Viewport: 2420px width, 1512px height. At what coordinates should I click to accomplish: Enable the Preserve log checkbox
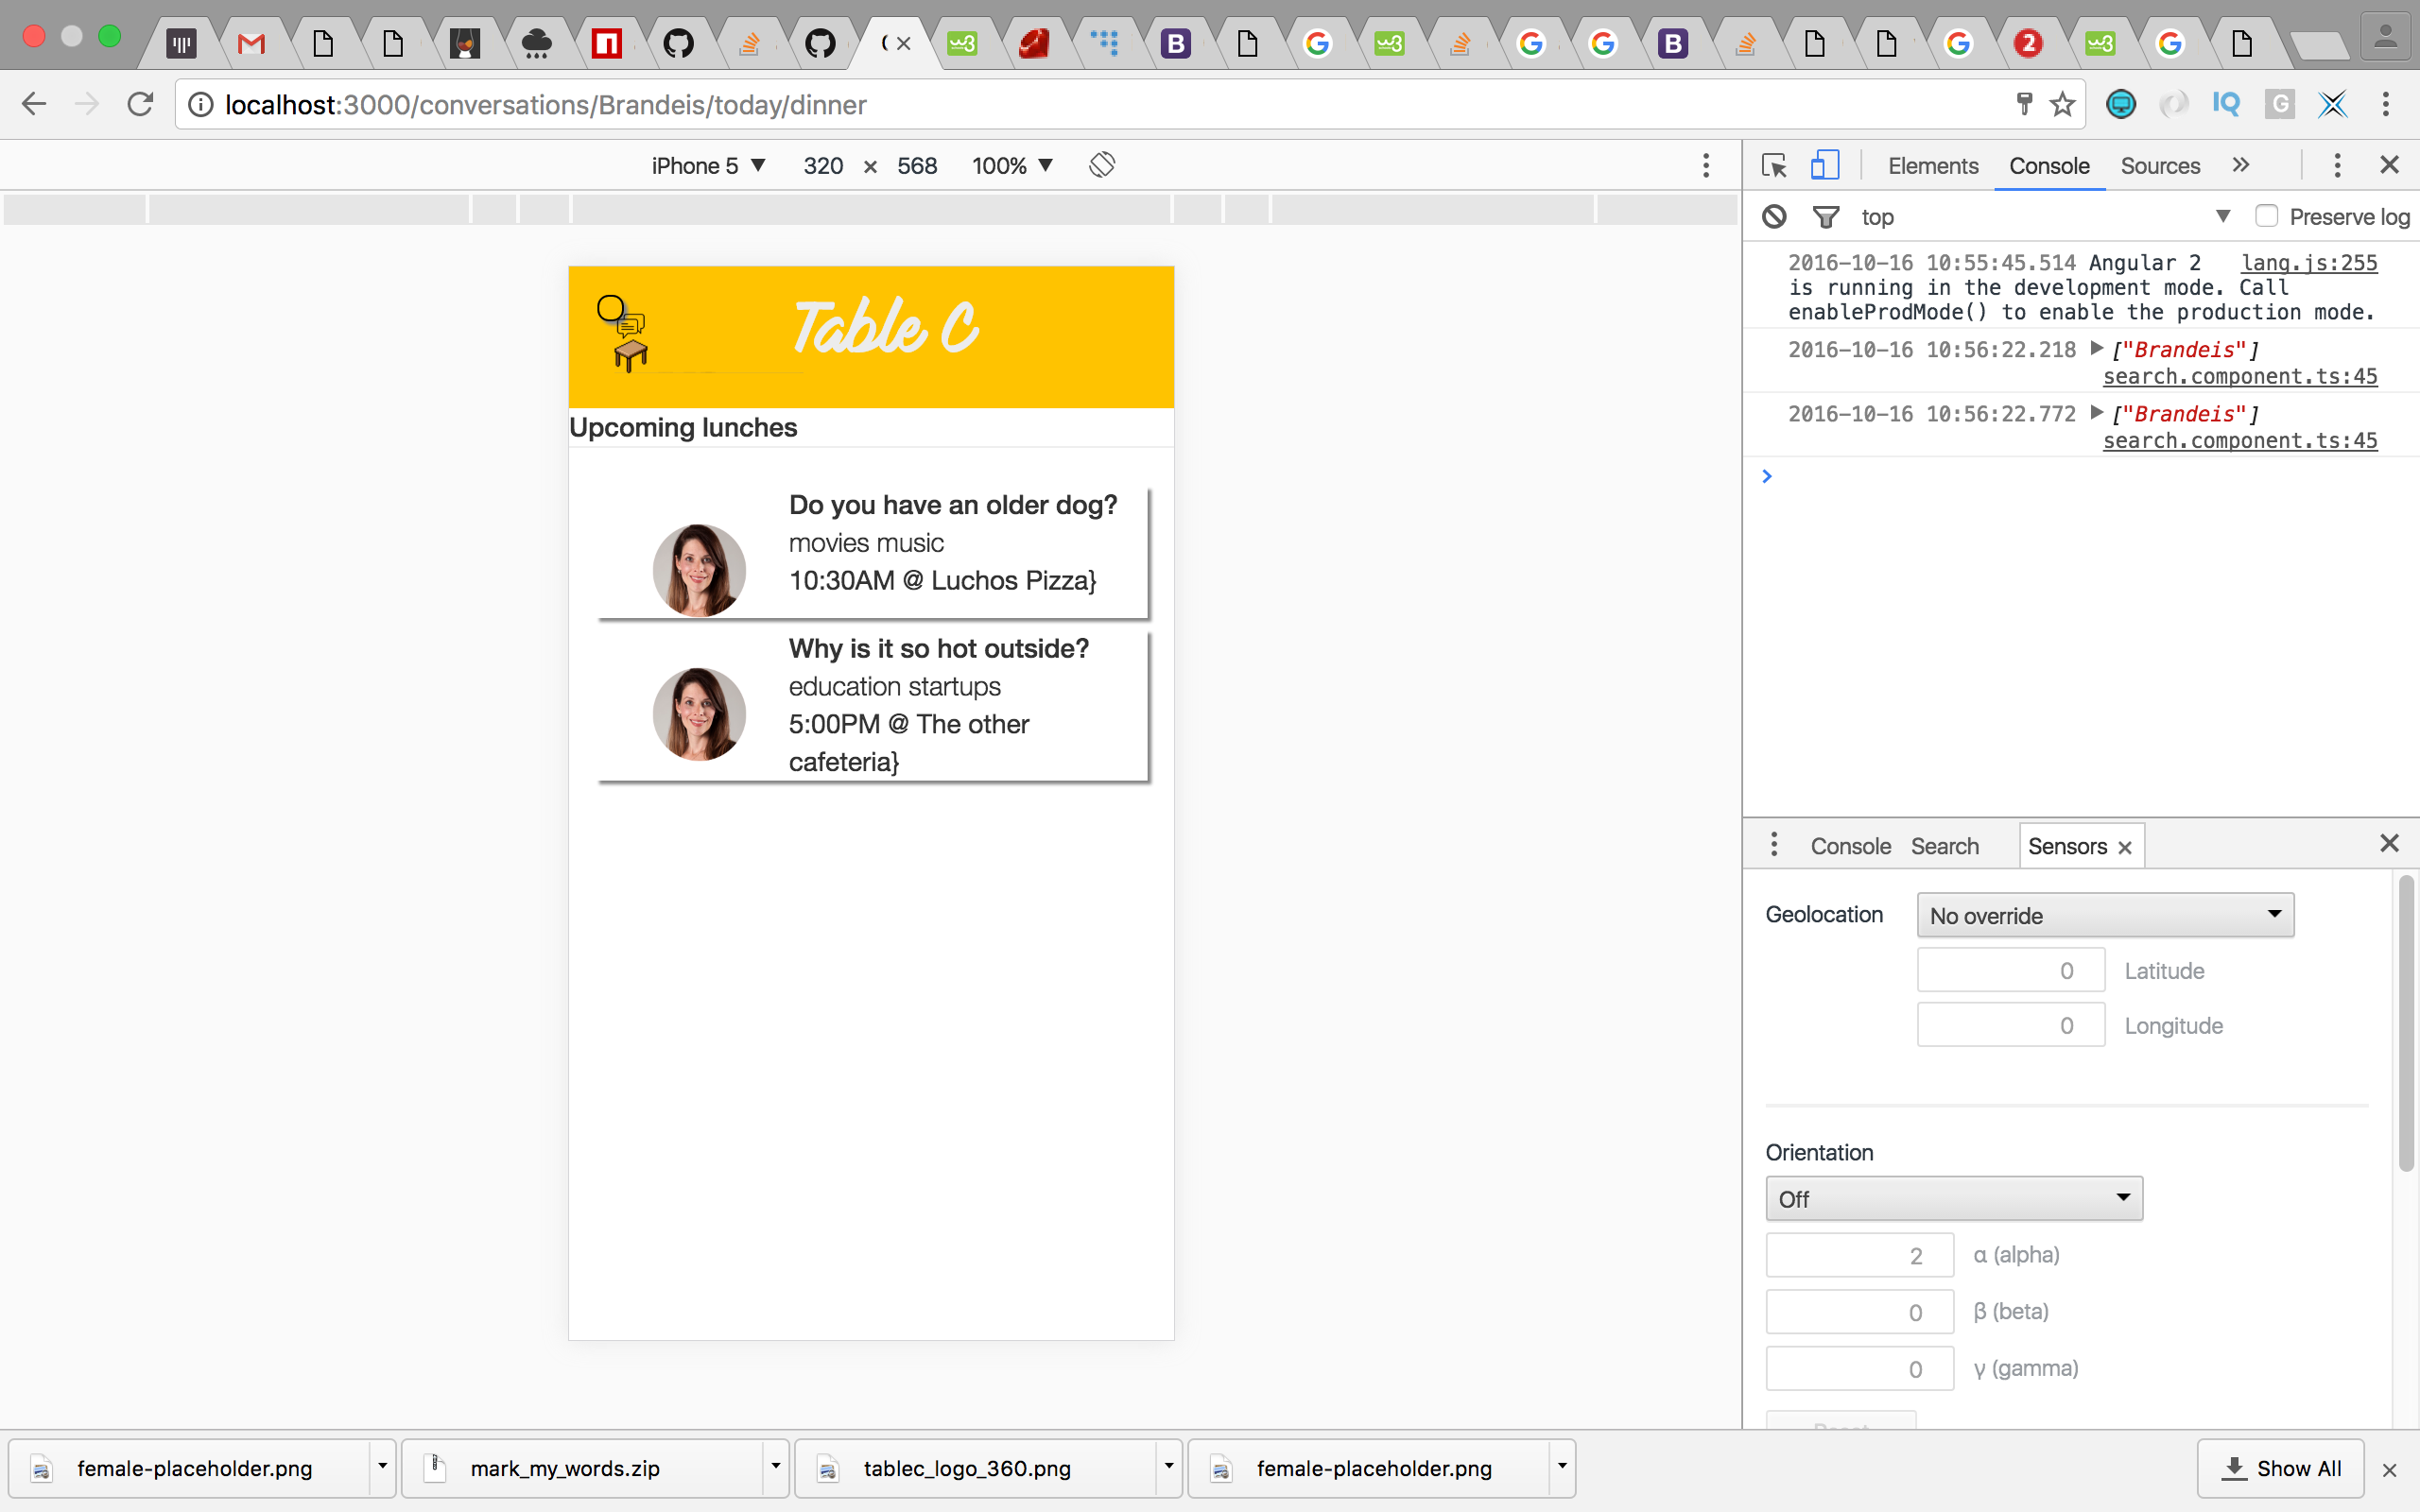[x=2266, y=216]
